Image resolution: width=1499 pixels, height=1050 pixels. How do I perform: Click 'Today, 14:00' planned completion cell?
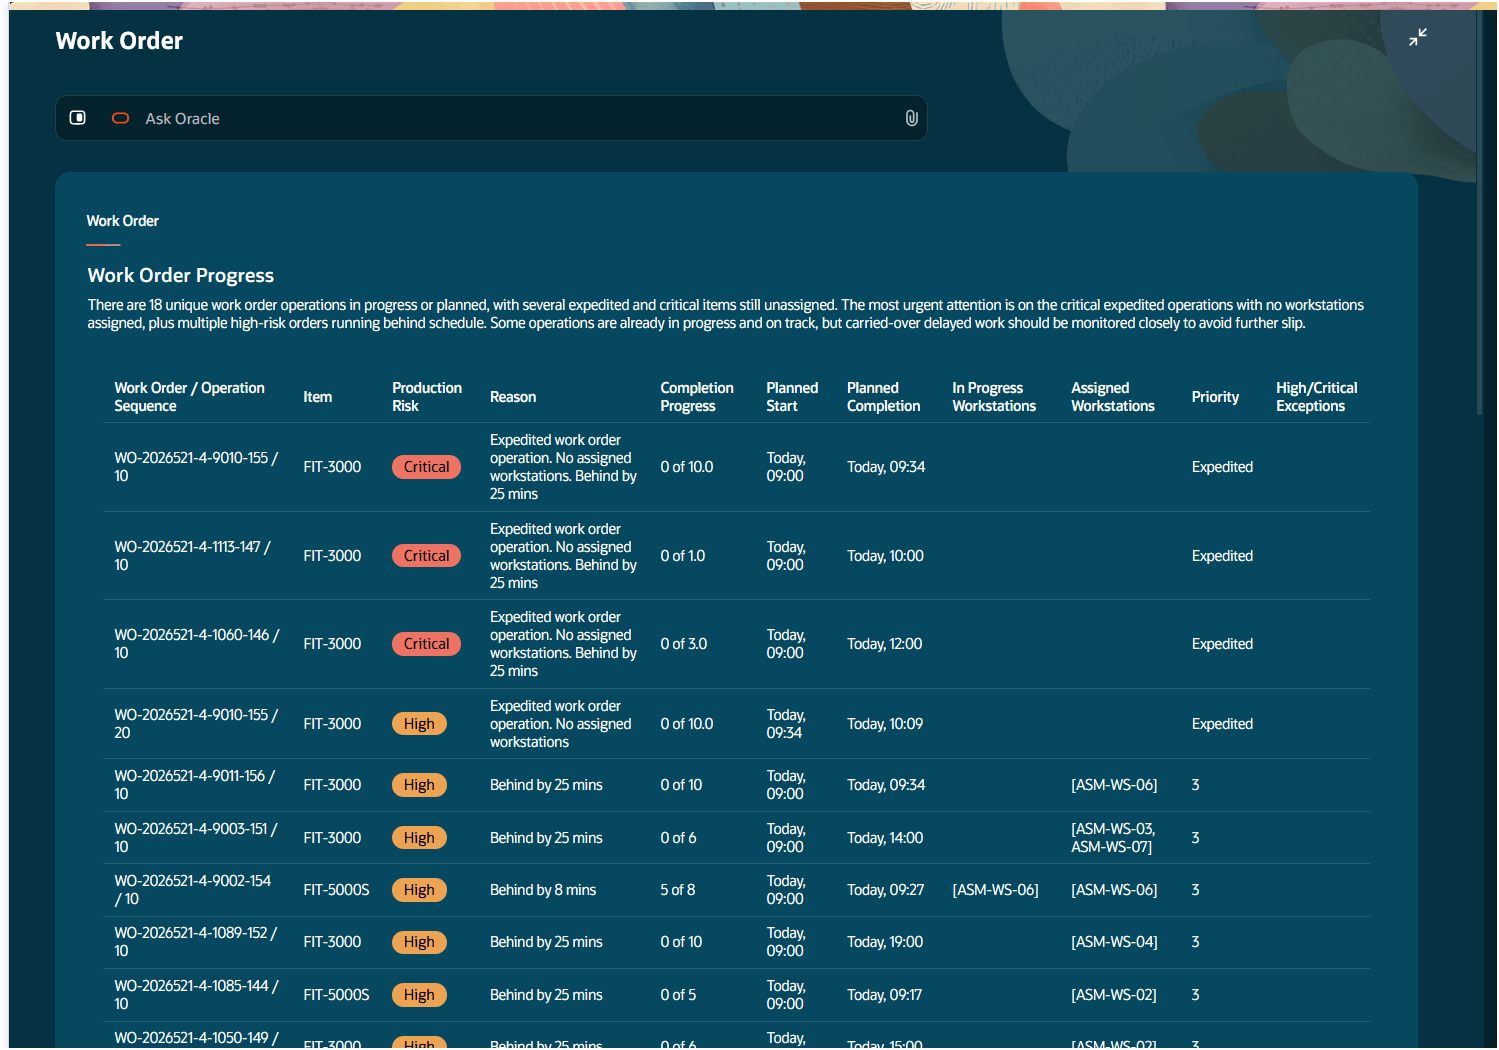pyautogui.click(x=885, y=838)
